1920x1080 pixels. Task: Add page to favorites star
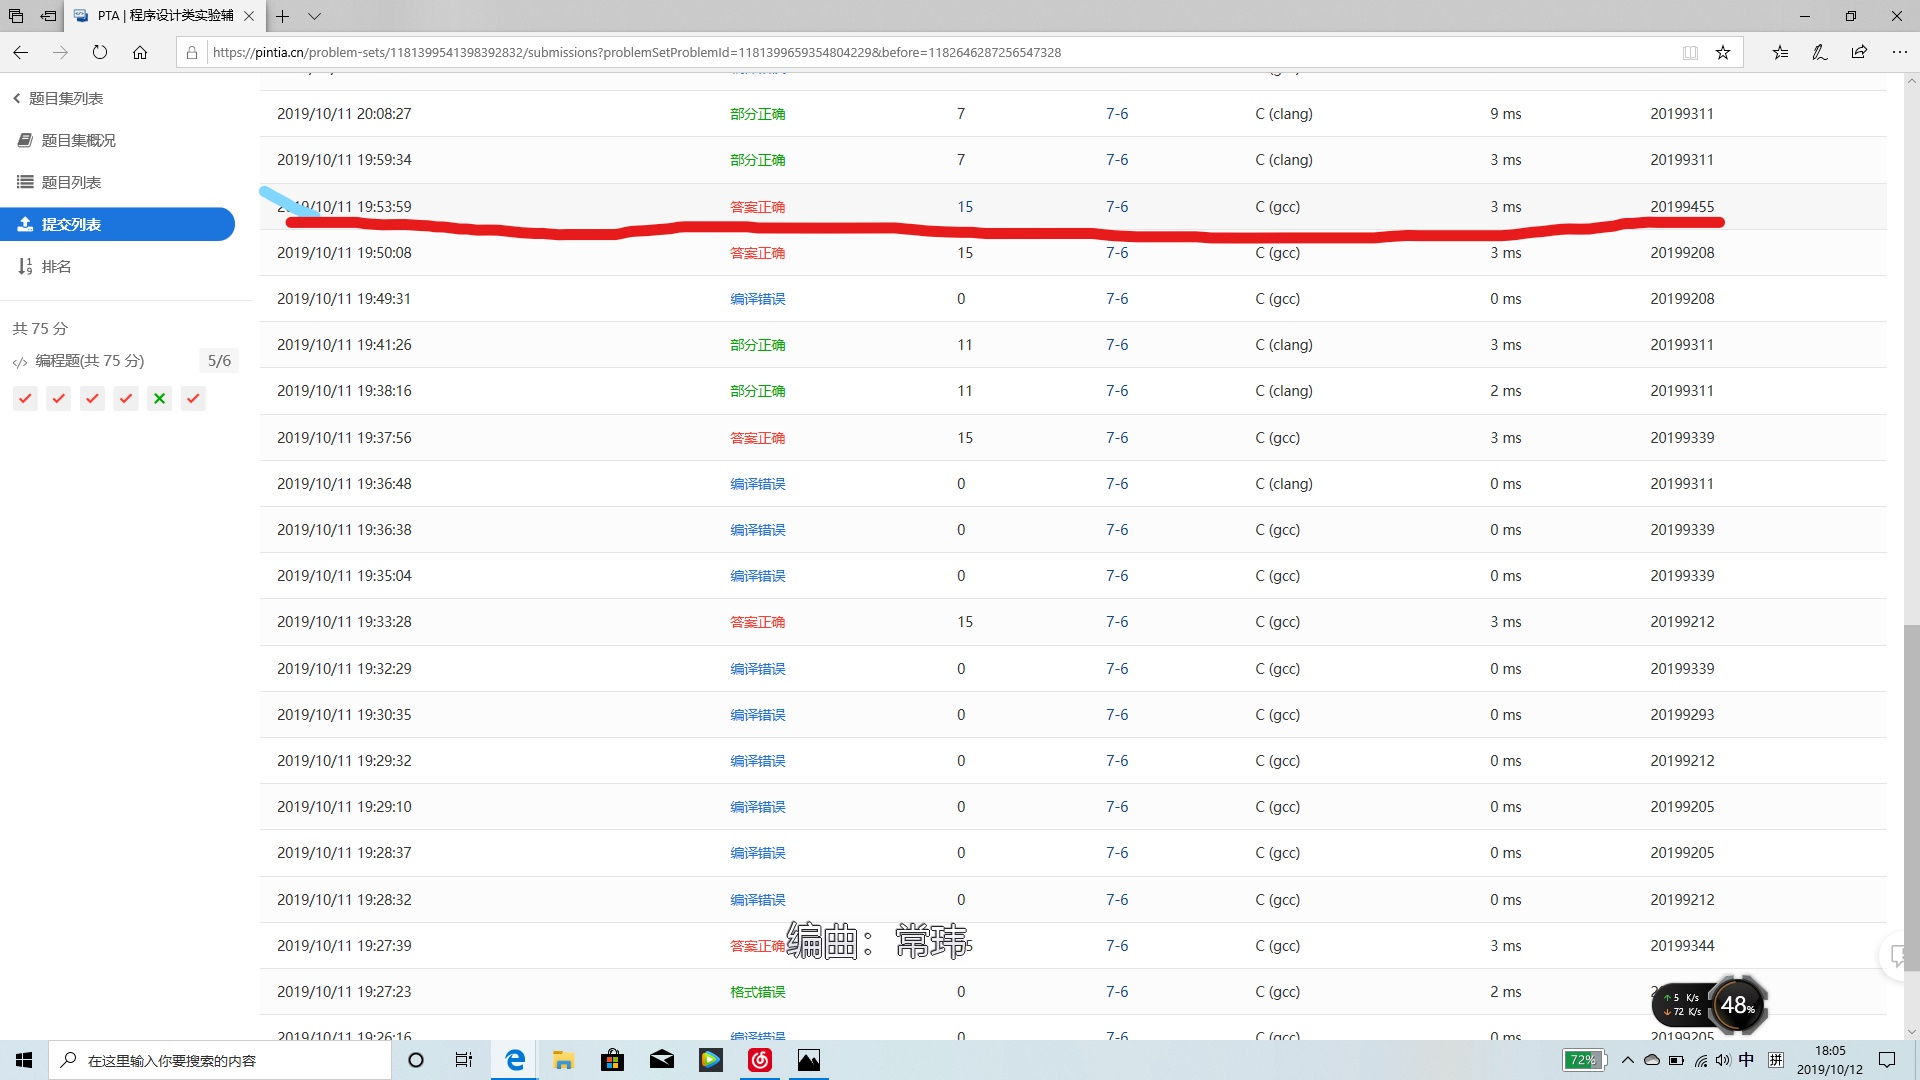[1722, 52]
